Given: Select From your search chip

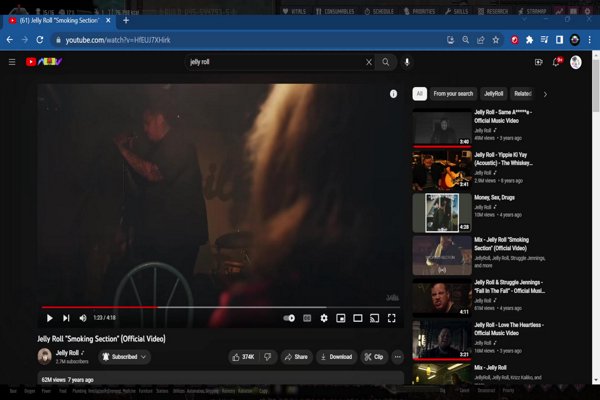Looking at the screenshot, I should click(453, 94).
